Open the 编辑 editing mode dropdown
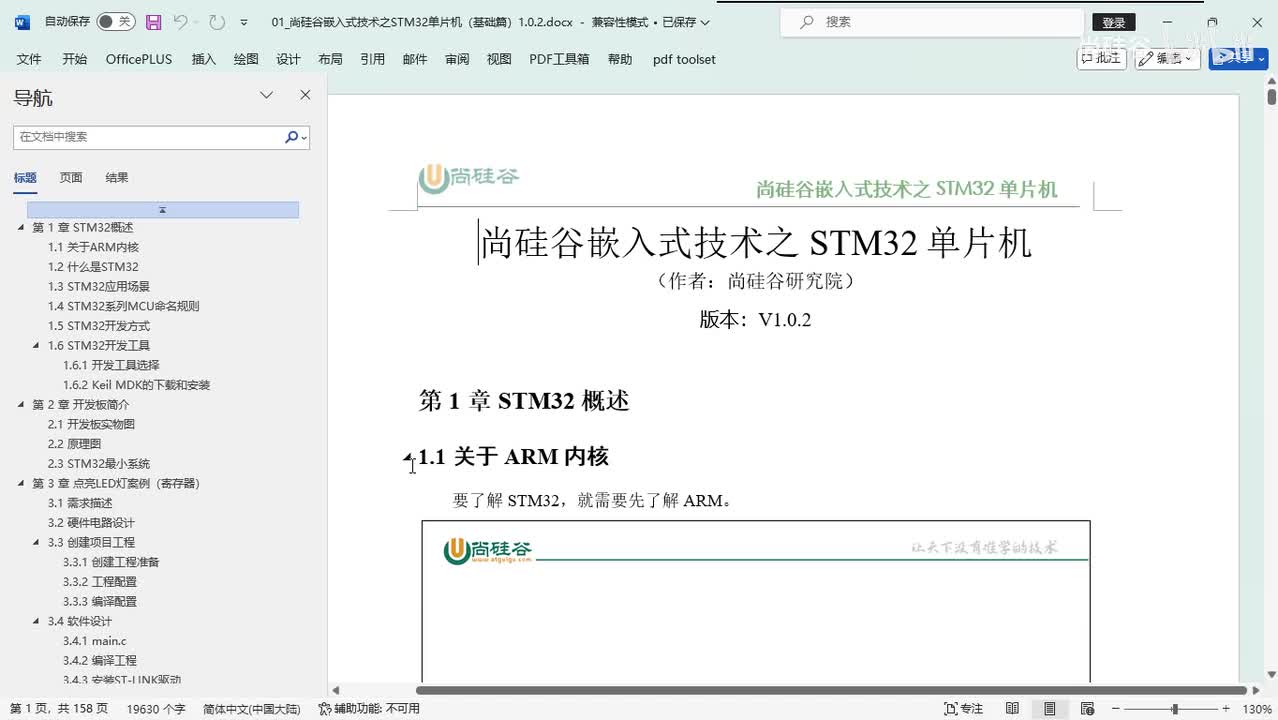 1168,58
